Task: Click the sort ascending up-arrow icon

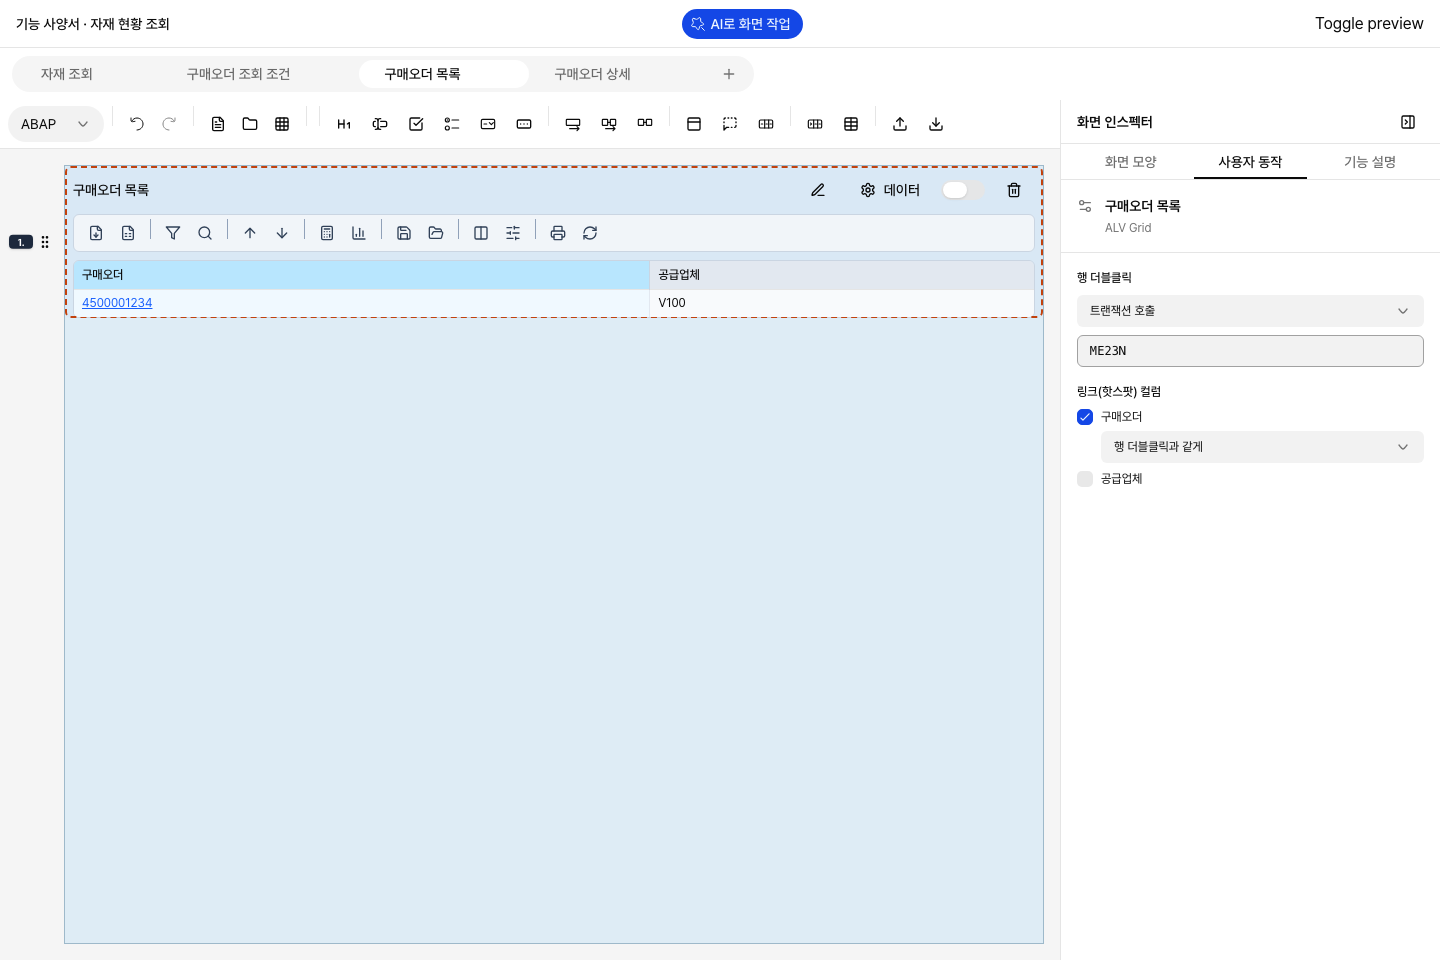Action: click(250, 233)
